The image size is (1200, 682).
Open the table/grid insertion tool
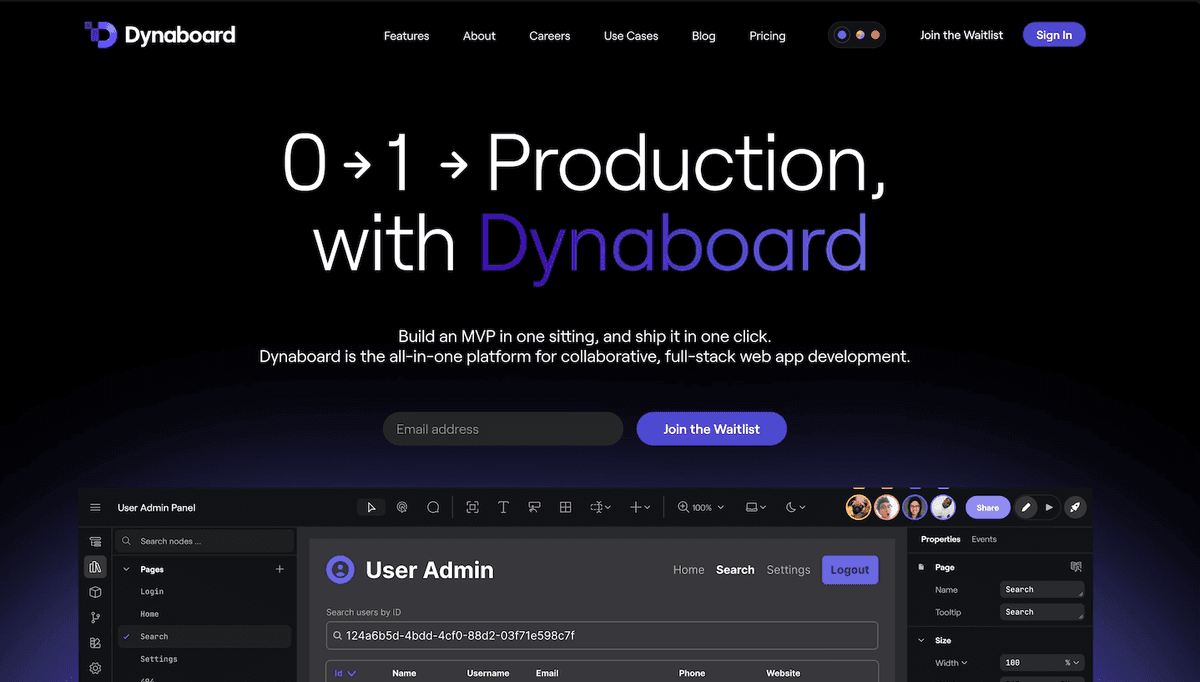tap(565, 507)
